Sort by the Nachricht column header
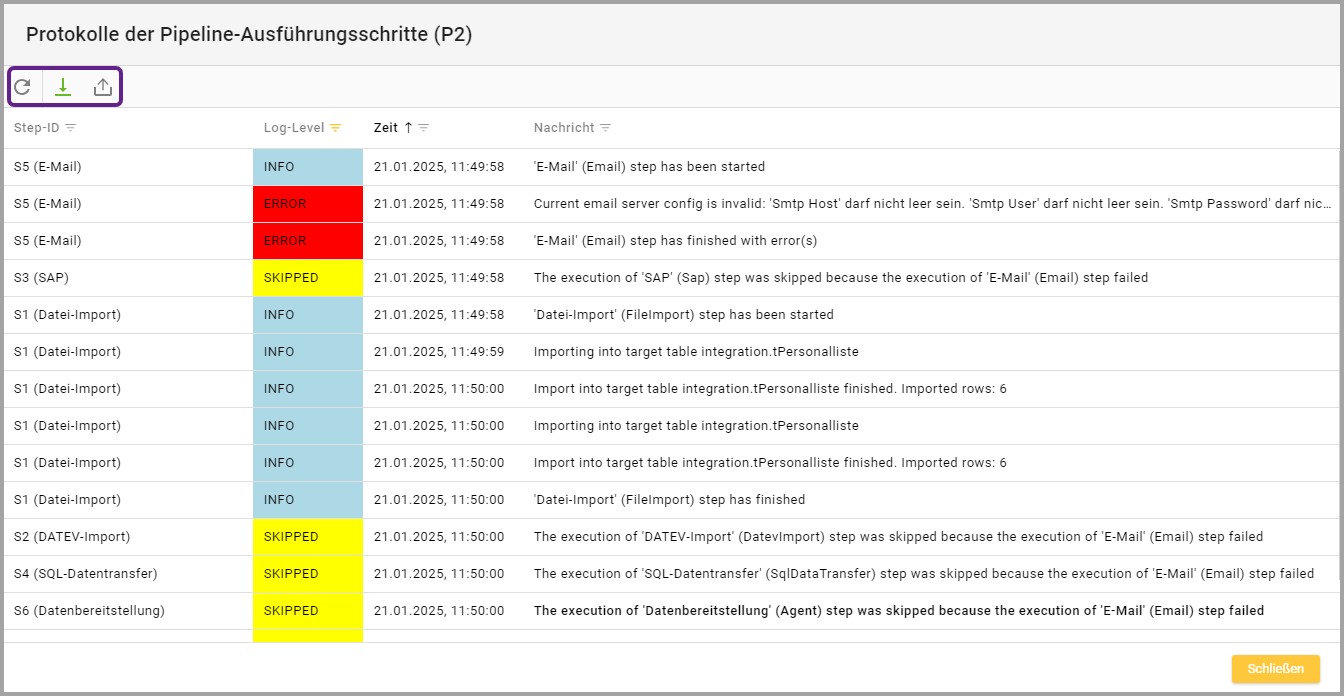 pos(563,128)
